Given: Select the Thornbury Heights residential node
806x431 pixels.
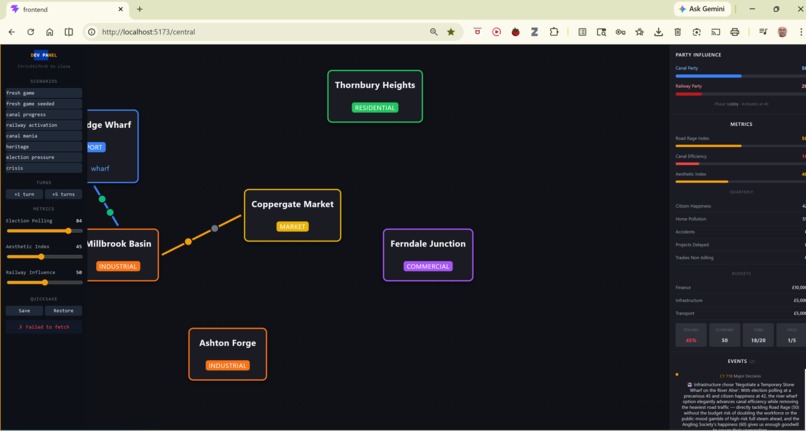Looking at the screenshot, I should point(375,96).
